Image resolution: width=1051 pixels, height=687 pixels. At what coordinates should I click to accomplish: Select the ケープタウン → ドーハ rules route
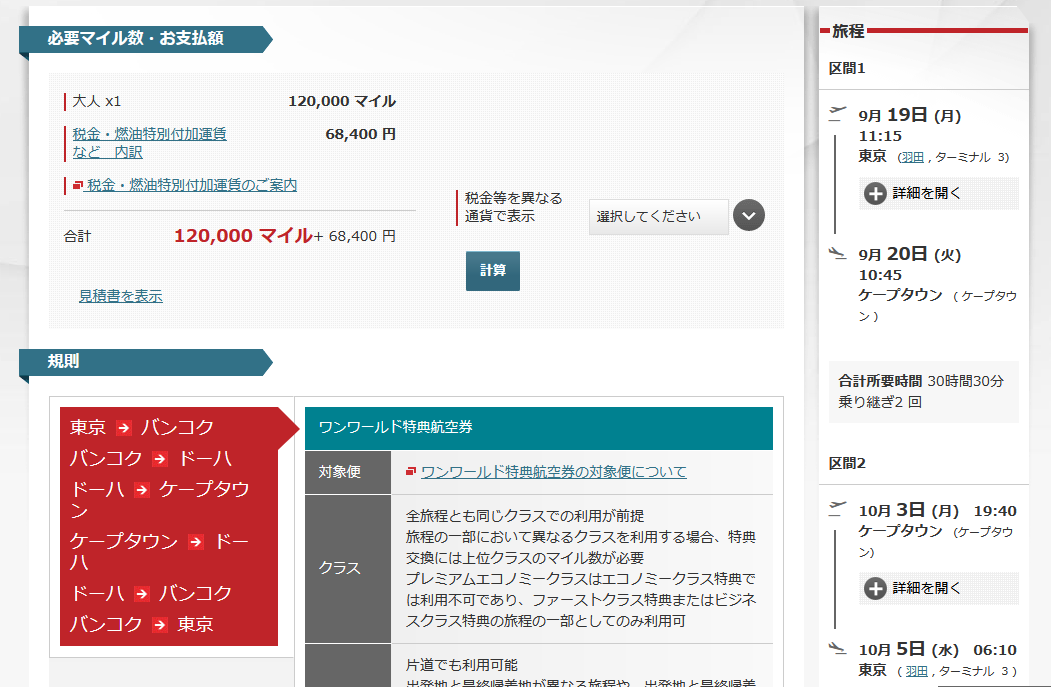pos(160,551)
